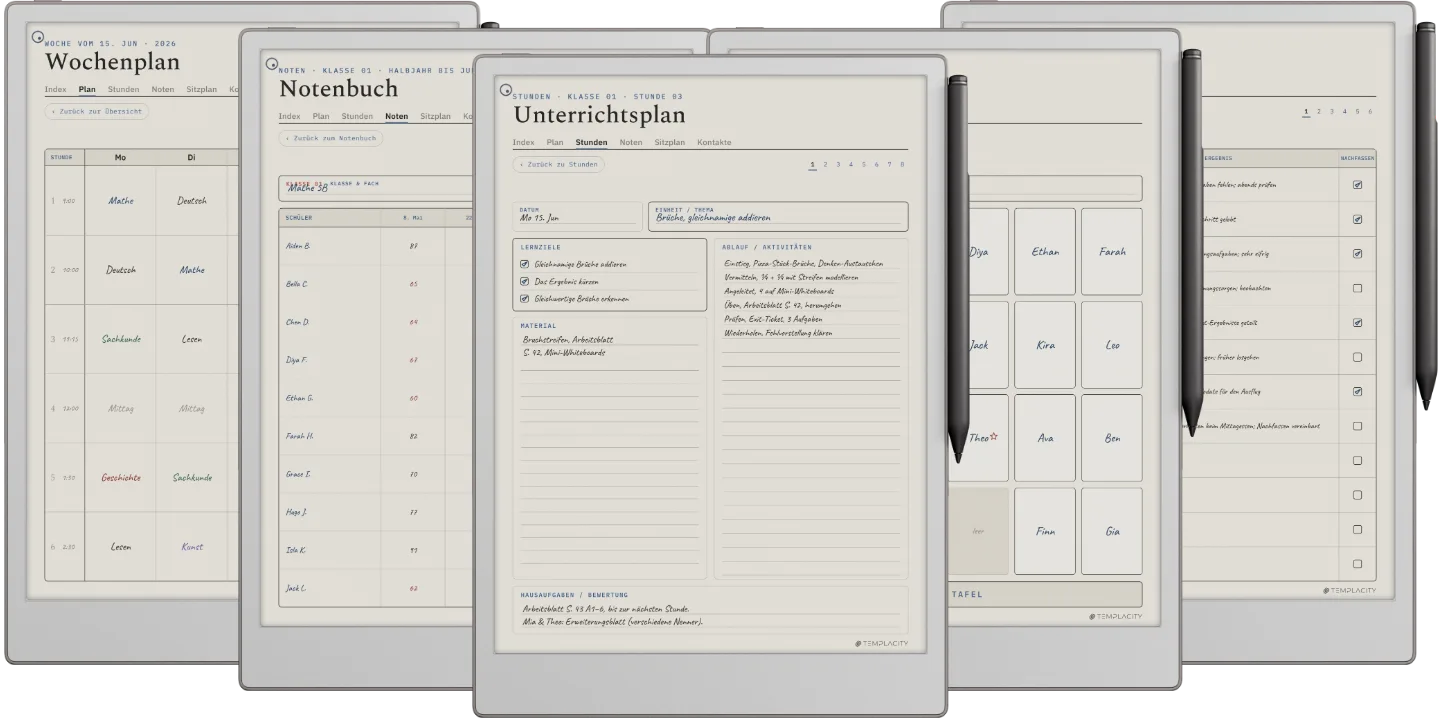Click the Templacity logo below the Tafel bar

point(1115,617)
